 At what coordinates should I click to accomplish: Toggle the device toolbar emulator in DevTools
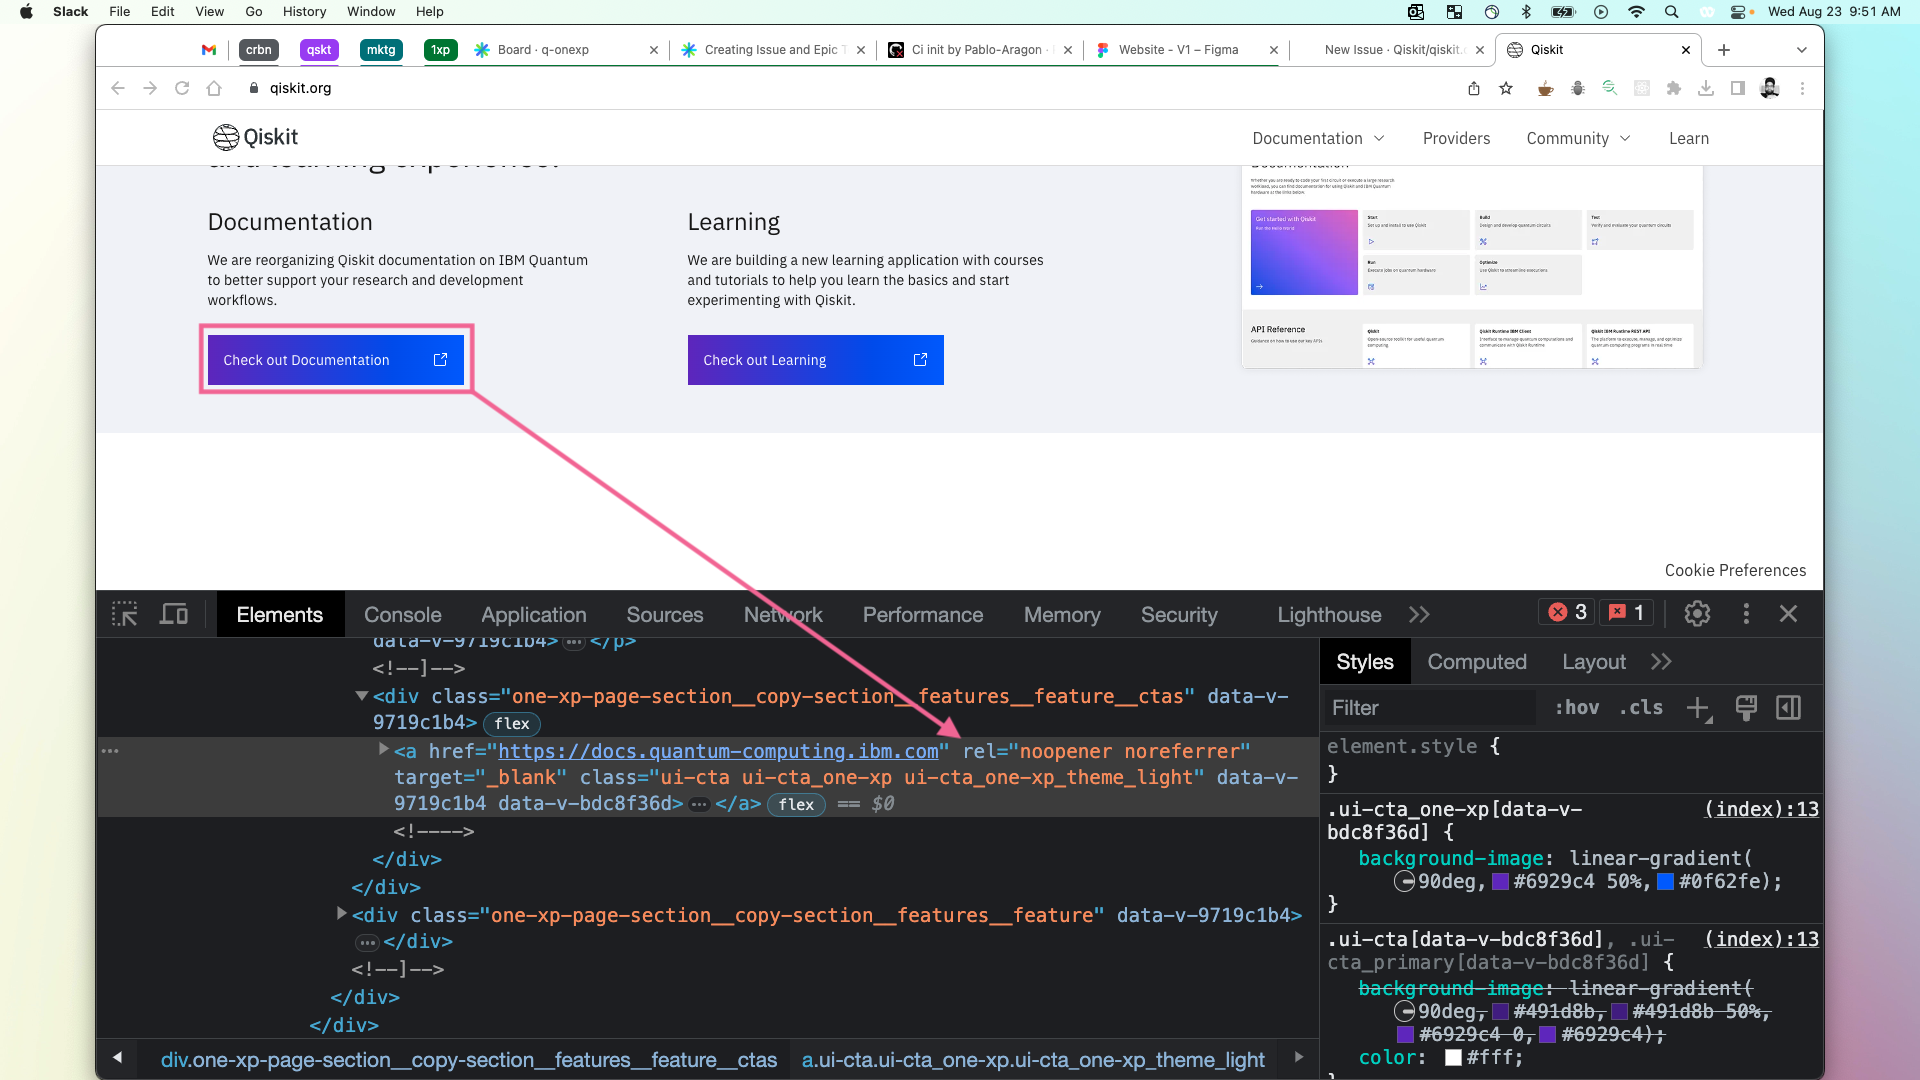(x=173, y=614)
